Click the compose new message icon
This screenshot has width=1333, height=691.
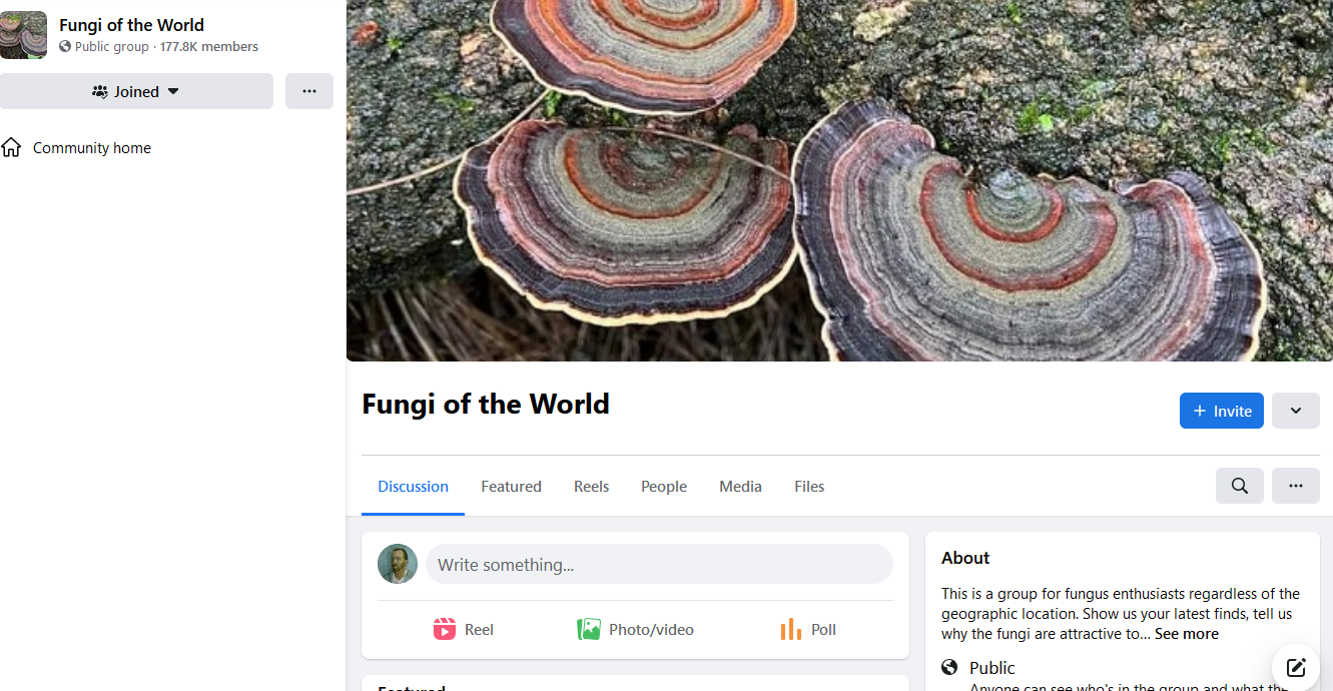click(1296, 668)
